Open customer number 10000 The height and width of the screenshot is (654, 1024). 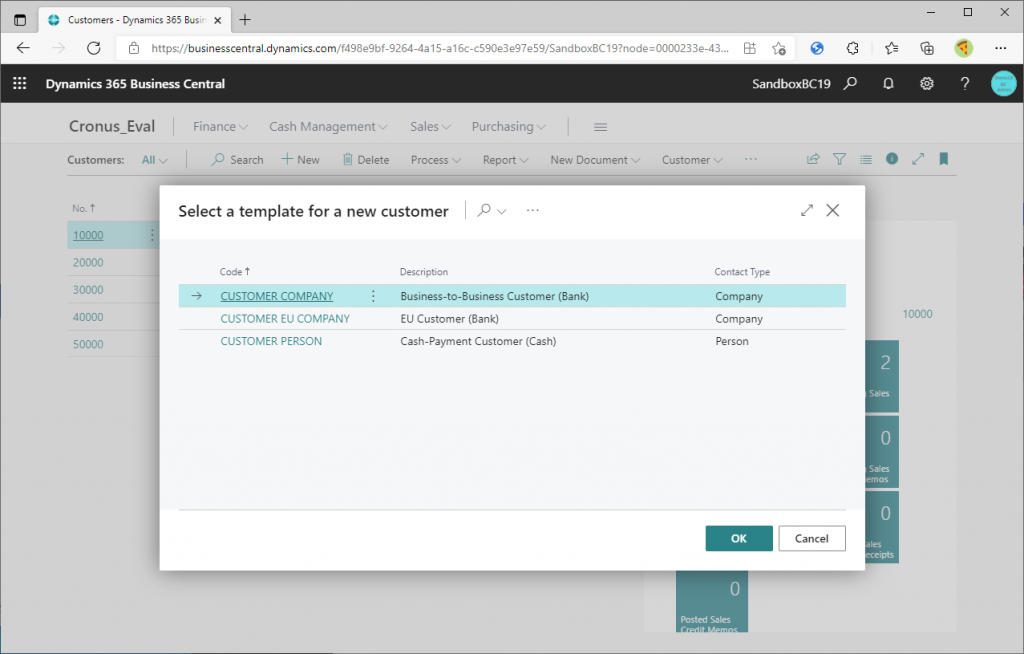coord(88,235)
